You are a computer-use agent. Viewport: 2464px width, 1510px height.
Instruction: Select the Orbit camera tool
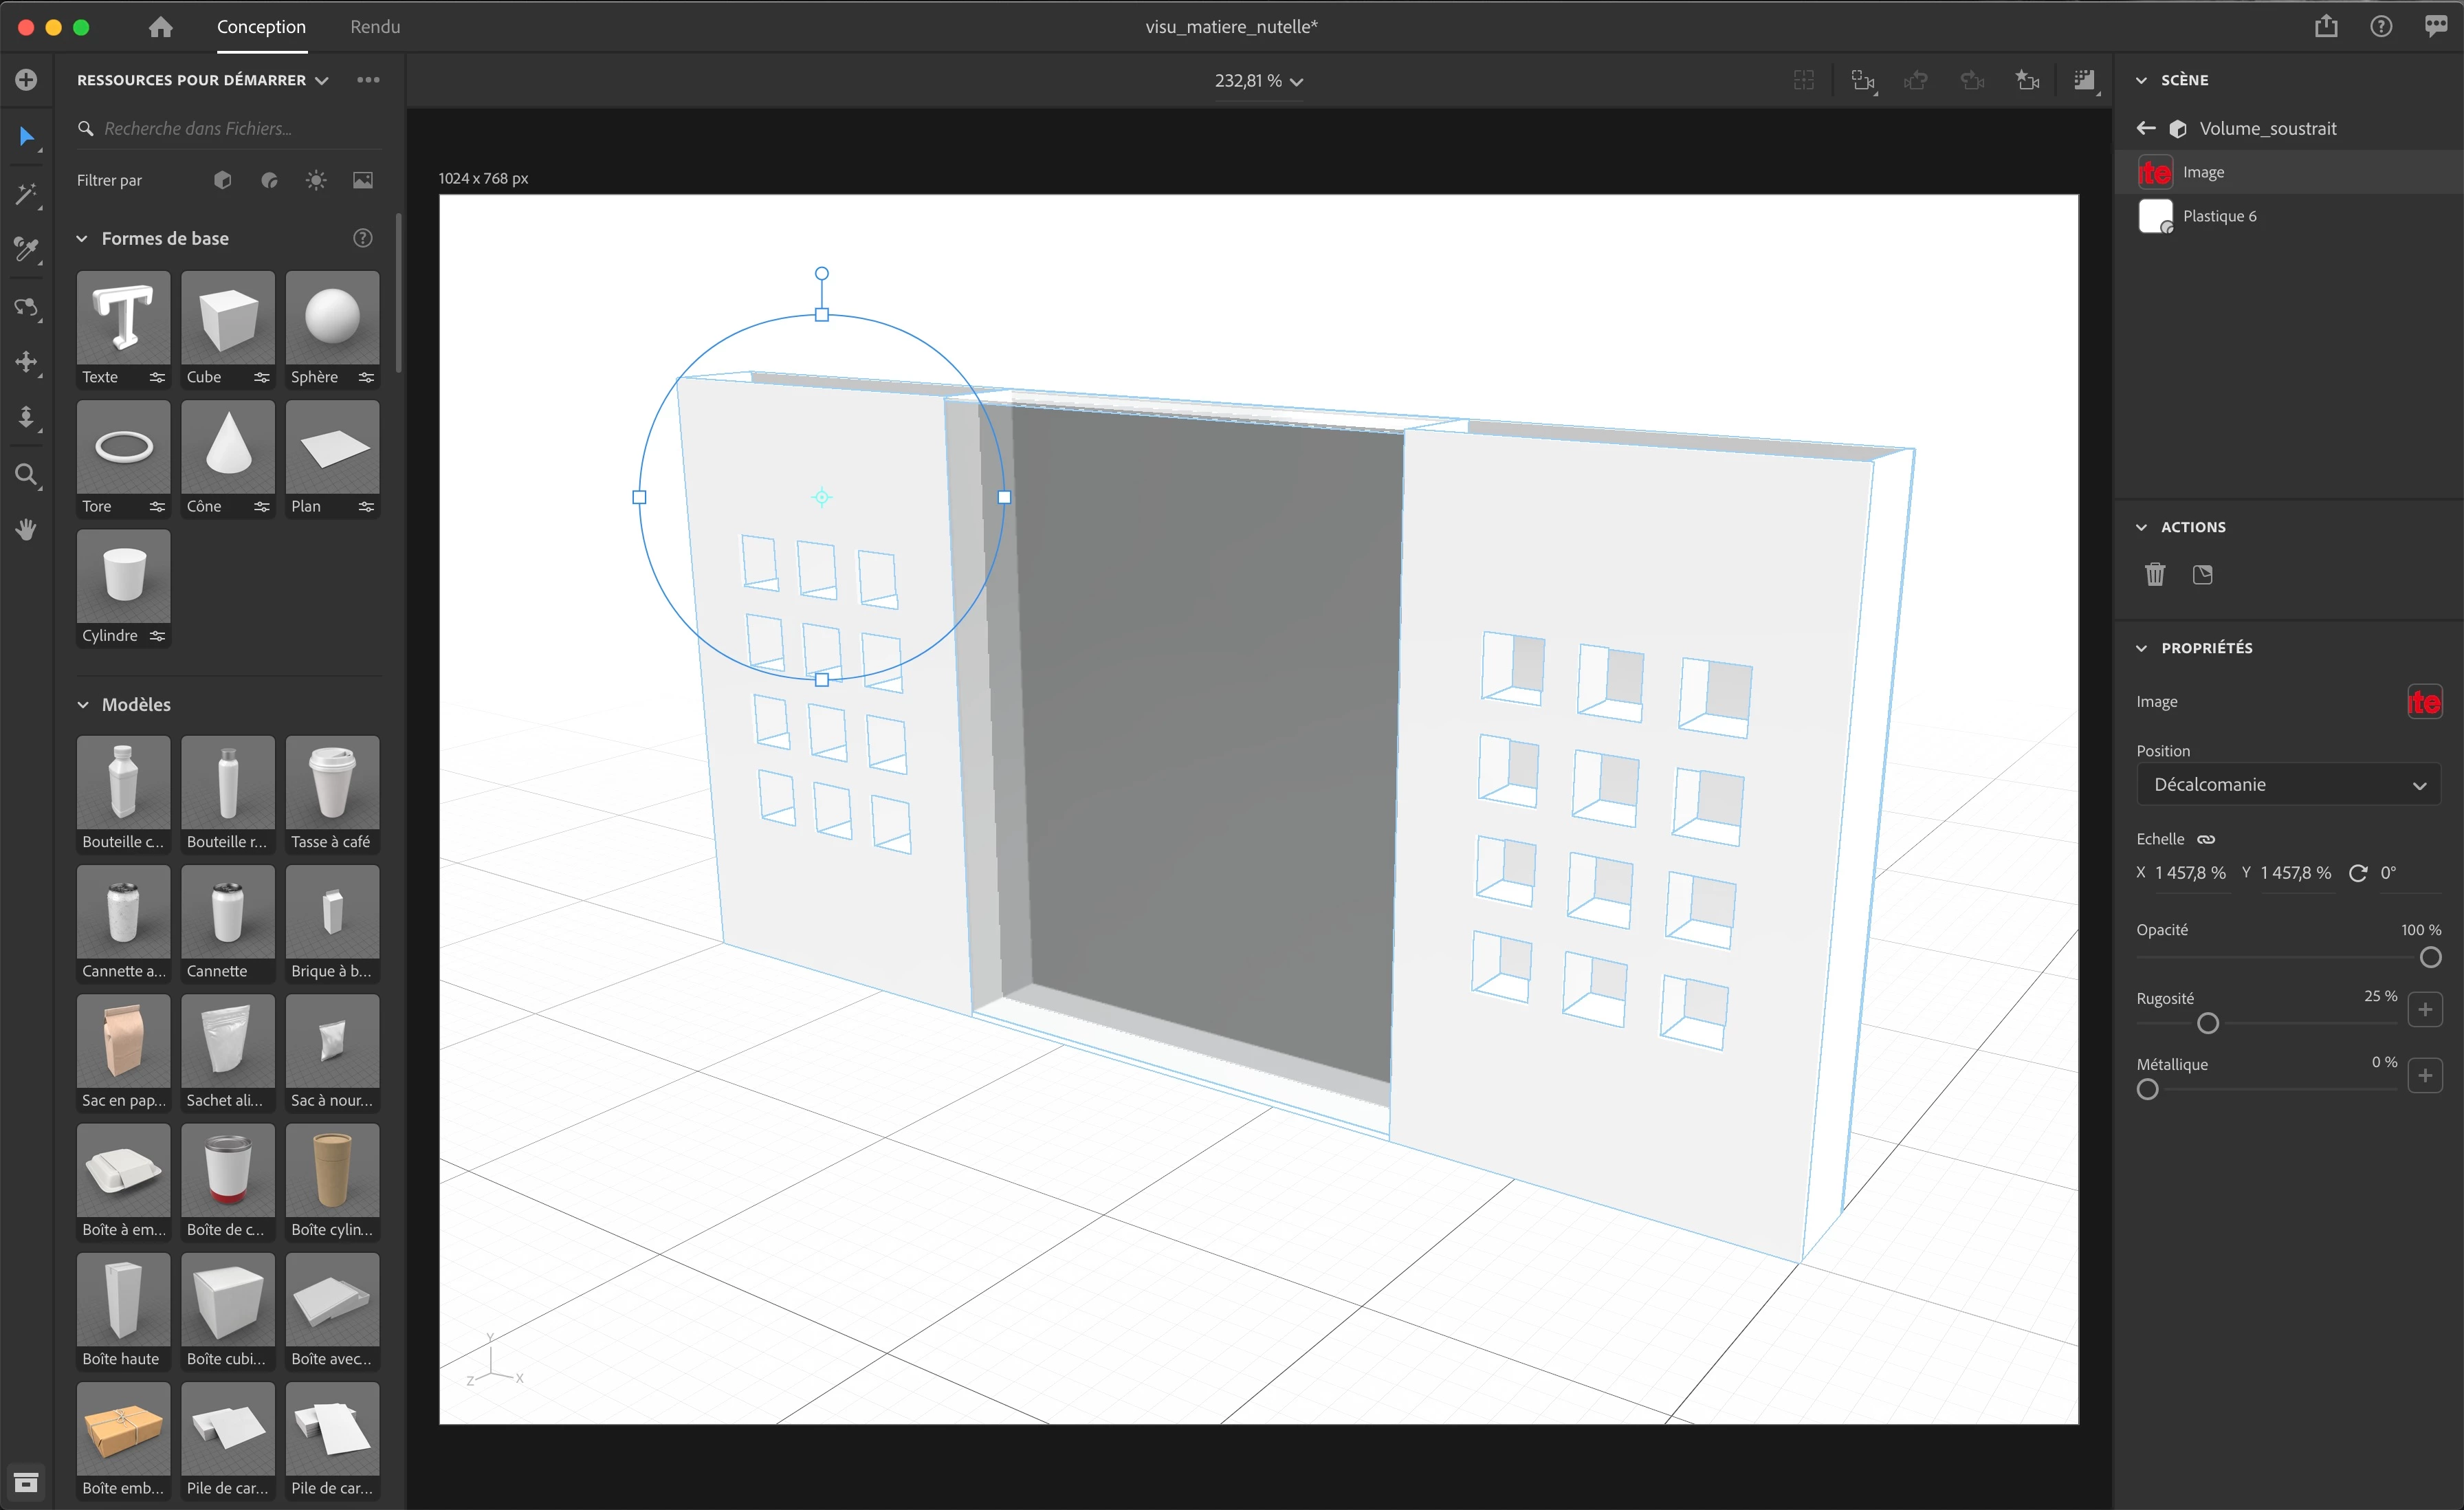[x=25, y=307]
